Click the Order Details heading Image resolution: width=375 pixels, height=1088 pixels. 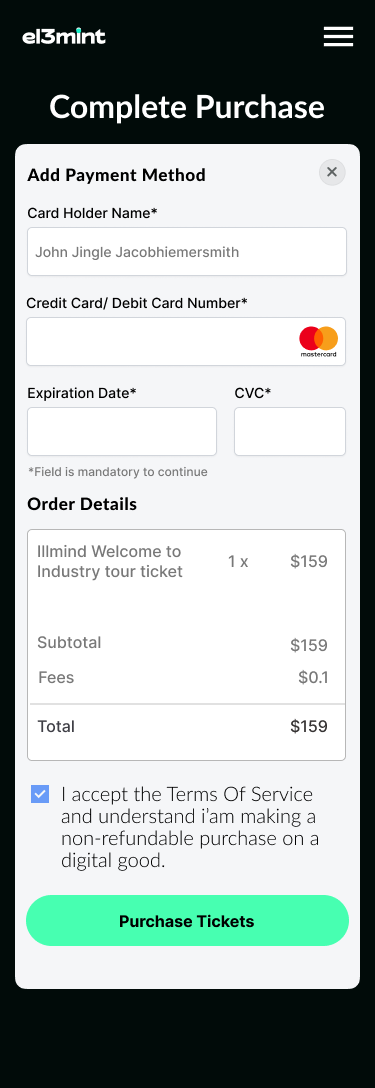point(82,504)
